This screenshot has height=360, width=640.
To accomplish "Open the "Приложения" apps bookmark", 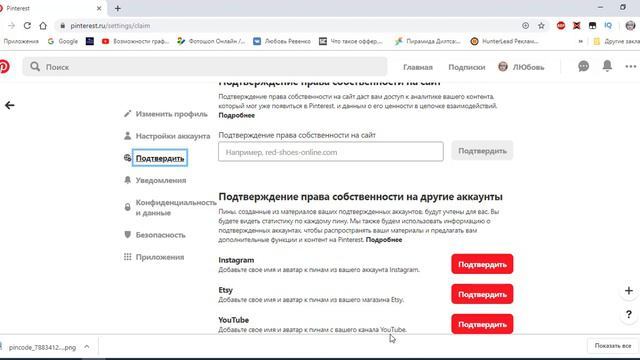I will point(20,41).
